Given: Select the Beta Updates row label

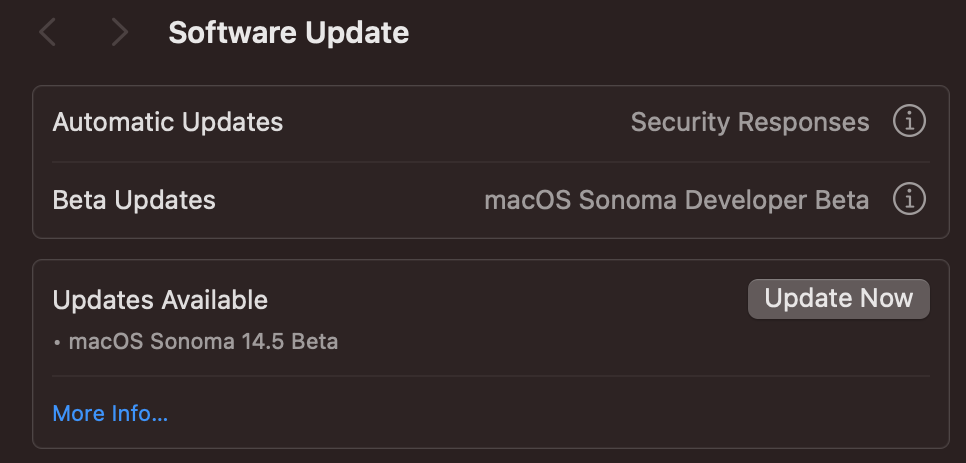Looking at the screenshot, I should pyautogui.click(x=134, y=200).
